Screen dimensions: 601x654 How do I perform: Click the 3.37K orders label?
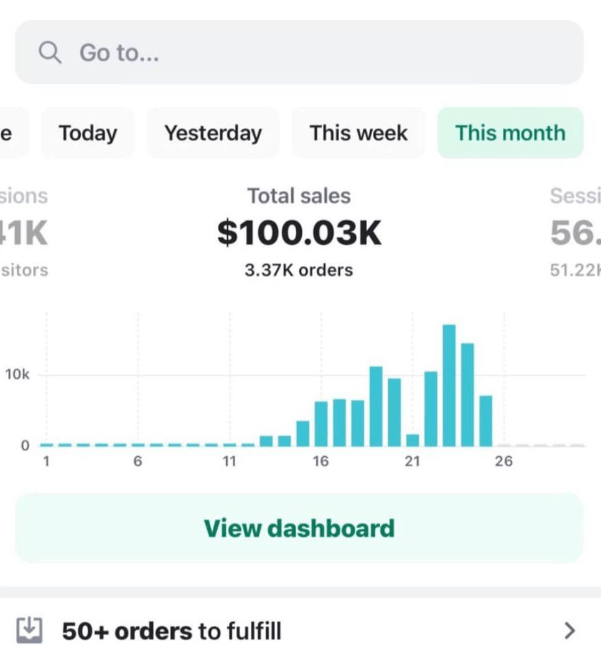[x=299, y=270]
